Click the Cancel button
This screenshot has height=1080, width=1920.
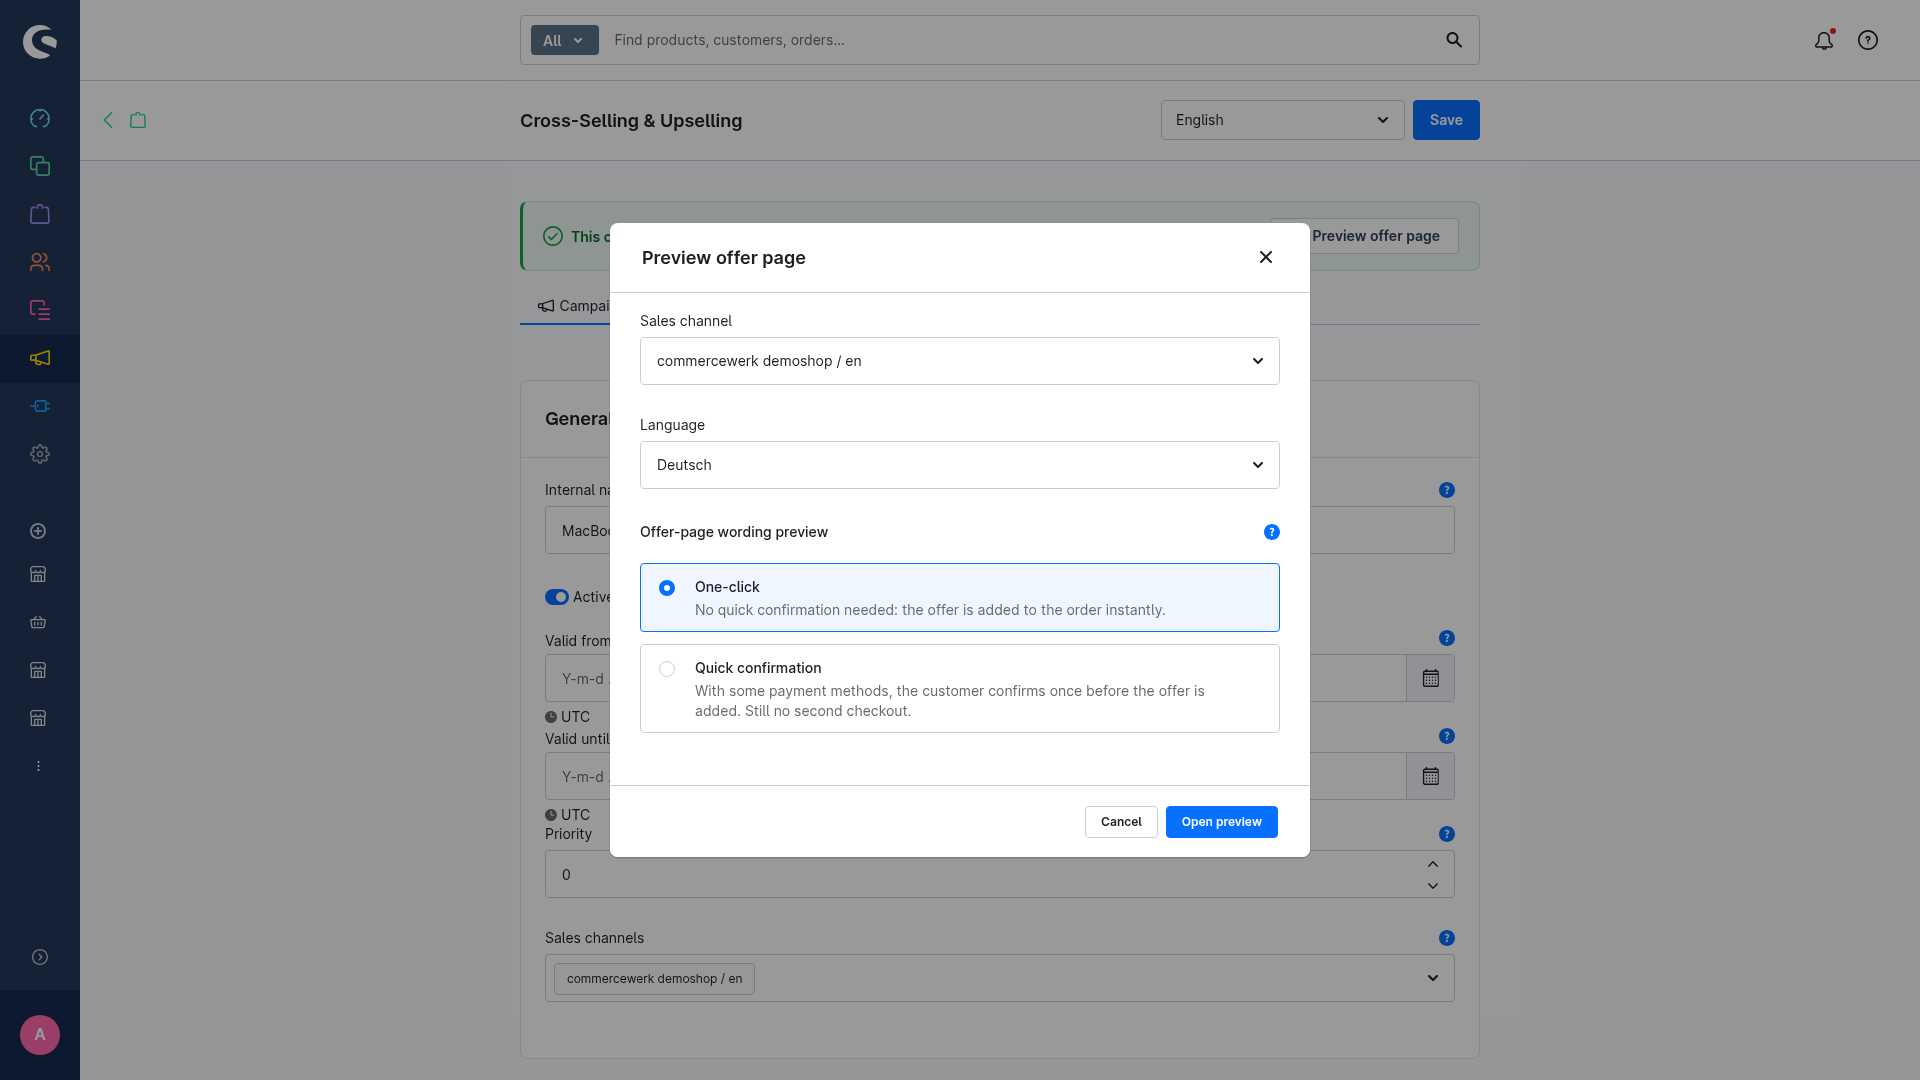(x=1121, y=822)
